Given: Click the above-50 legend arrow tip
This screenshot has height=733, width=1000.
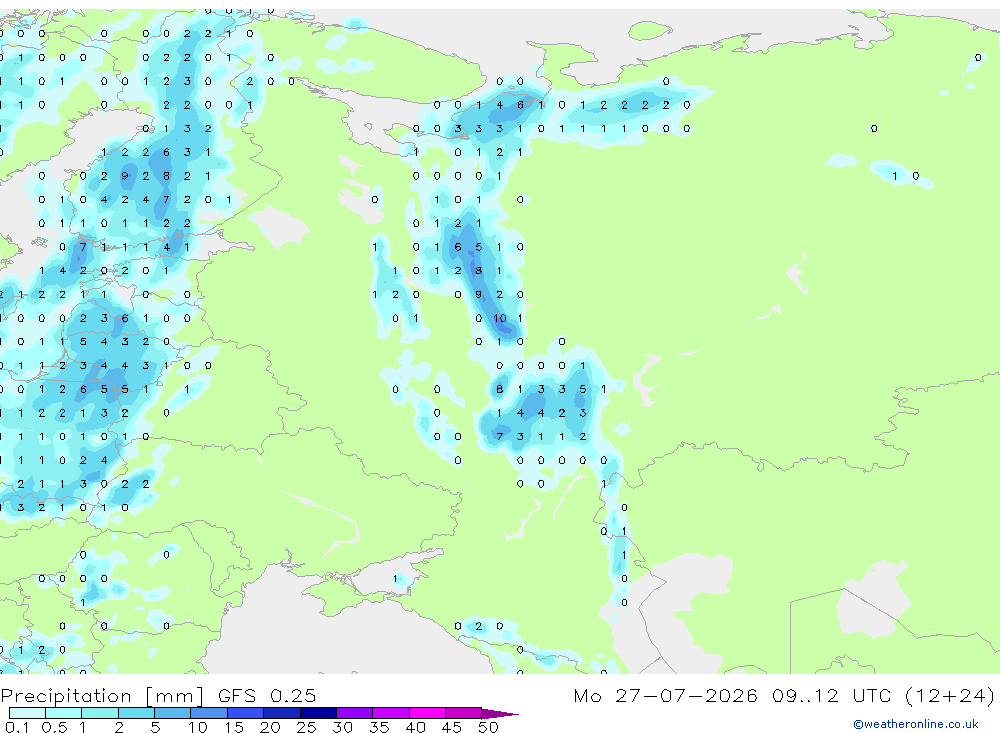Looking at the screenshot, I should pyautogui.click(x=501, y=714).
